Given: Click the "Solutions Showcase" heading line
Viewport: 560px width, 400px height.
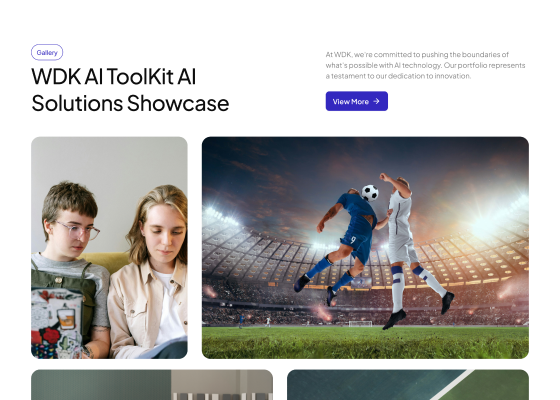Looking at the screenshot, I should (x=130, y=103).
